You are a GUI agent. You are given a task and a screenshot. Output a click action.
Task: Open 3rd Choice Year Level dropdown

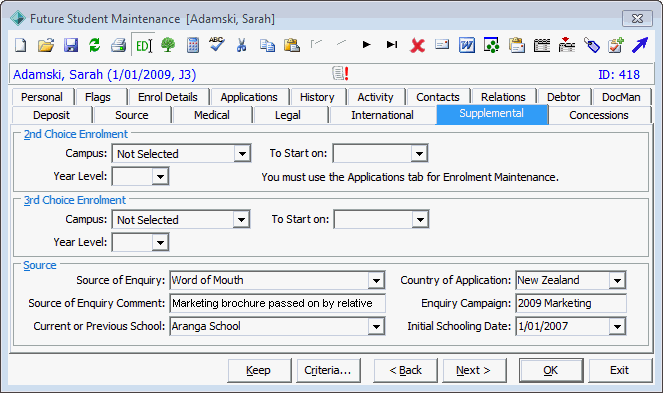coord(160,242)
